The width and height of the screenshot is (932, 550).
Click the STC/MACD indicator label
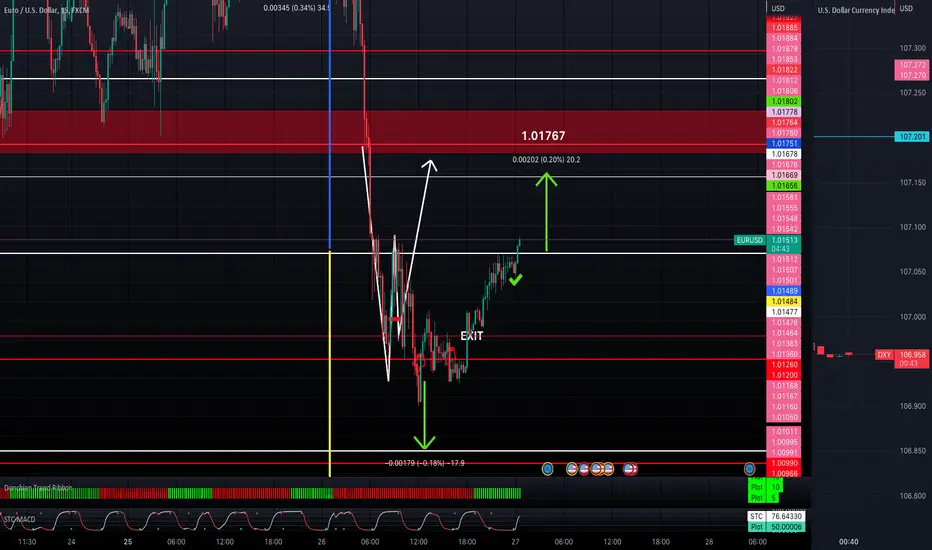click(x=20, y=519)
